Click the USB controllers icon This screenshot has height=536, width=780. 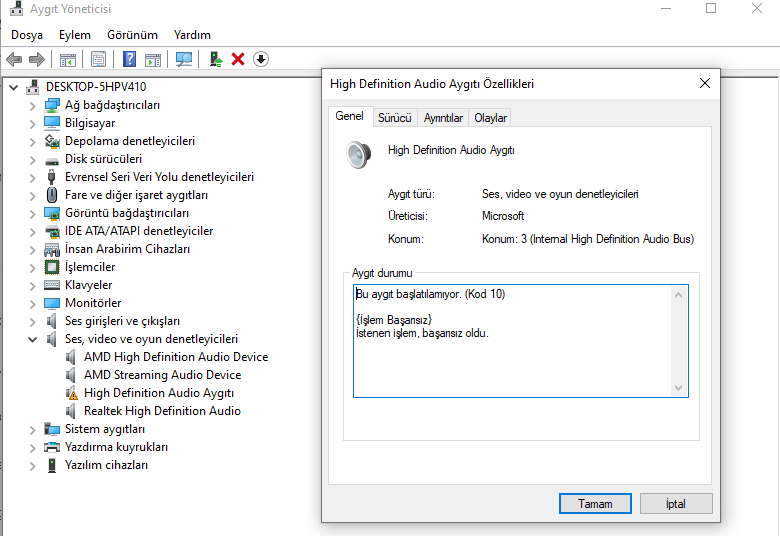pos(51,177)
